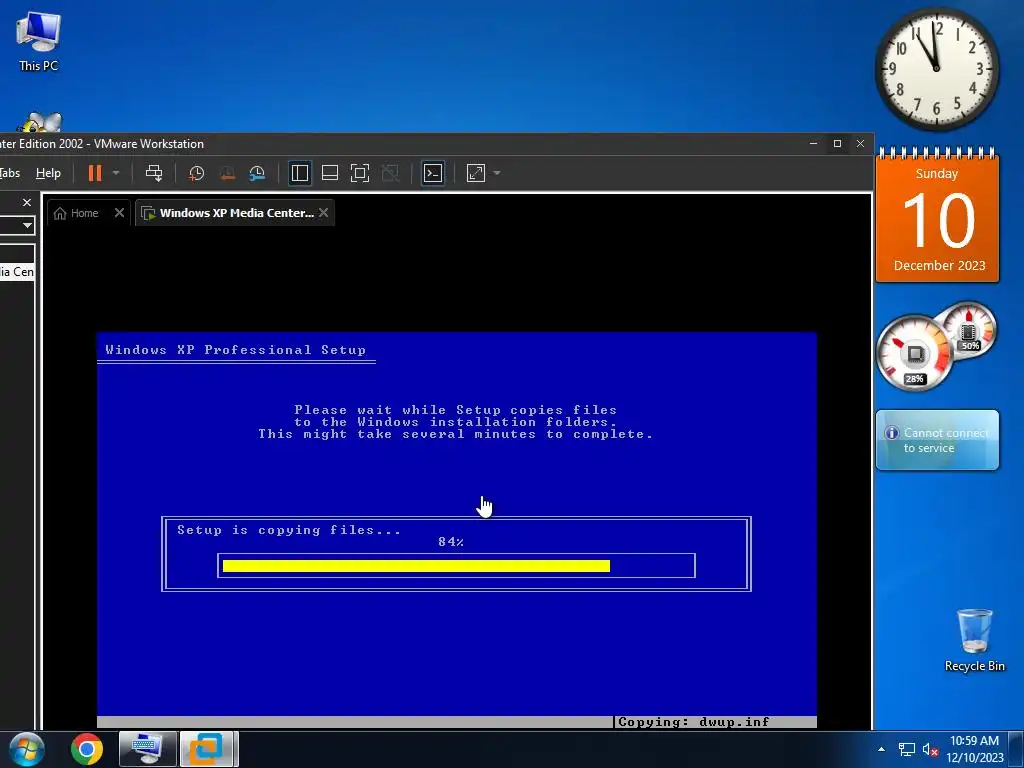This screenshot has width=1024, height=768.
Task: Open the Windows Start menu orb
Action: [26, 749]
